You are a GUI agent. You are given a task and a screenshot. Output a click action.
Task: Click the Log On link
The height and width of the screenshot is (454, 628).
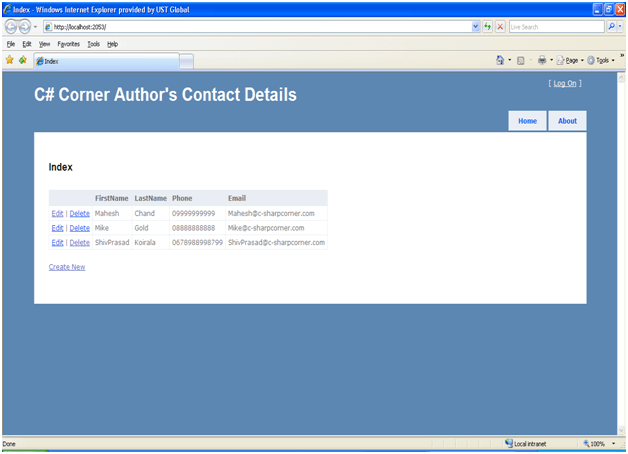565,83
